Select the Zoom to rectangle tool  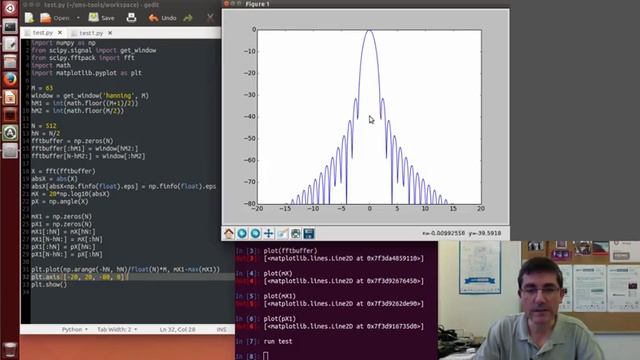[282, 233]
